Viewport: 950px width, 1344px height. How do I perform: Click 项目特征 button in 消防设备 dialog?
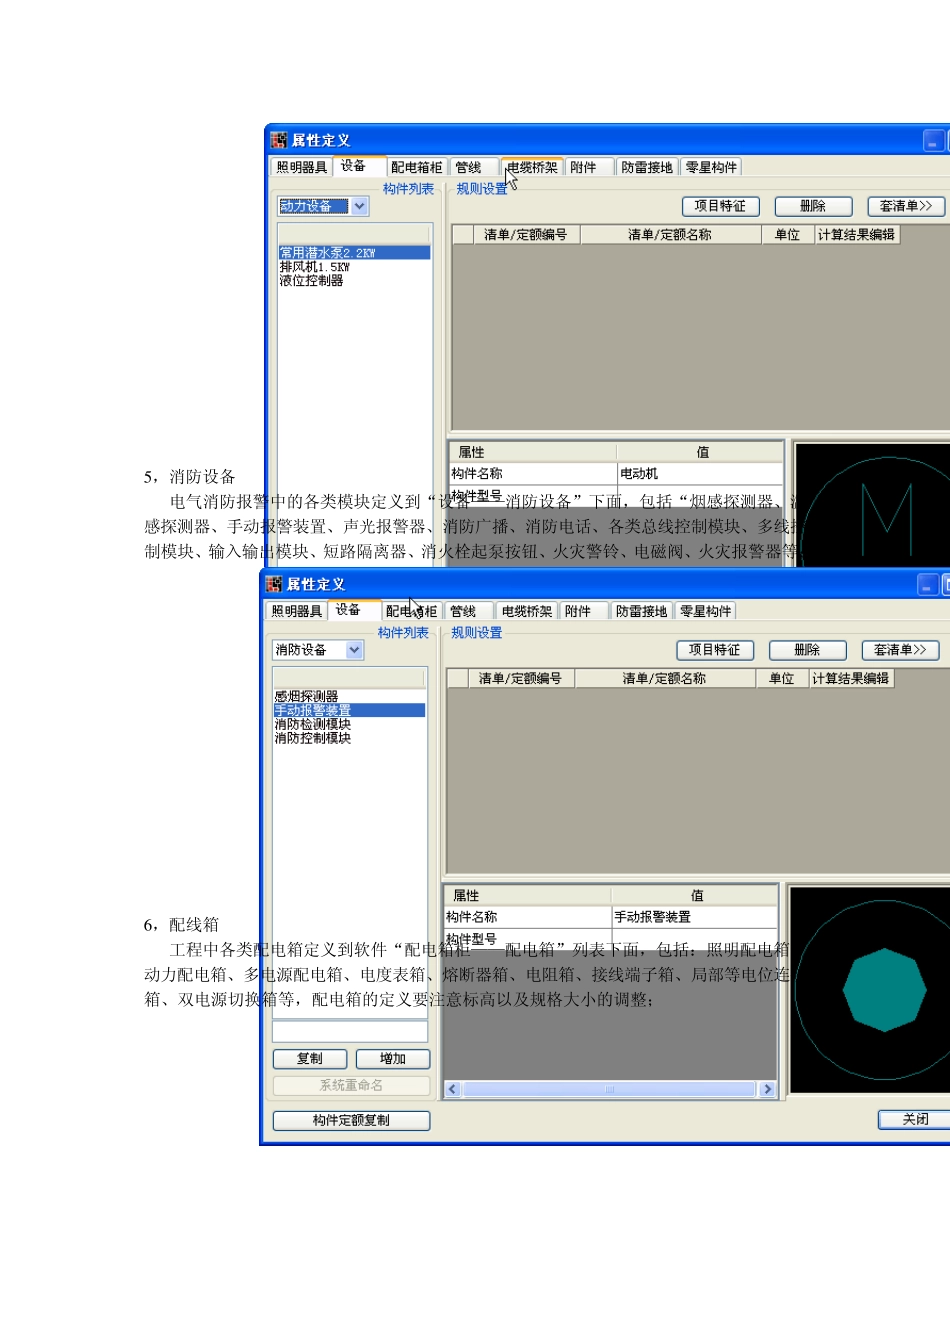pyautogui.click(x=715, y=650)
